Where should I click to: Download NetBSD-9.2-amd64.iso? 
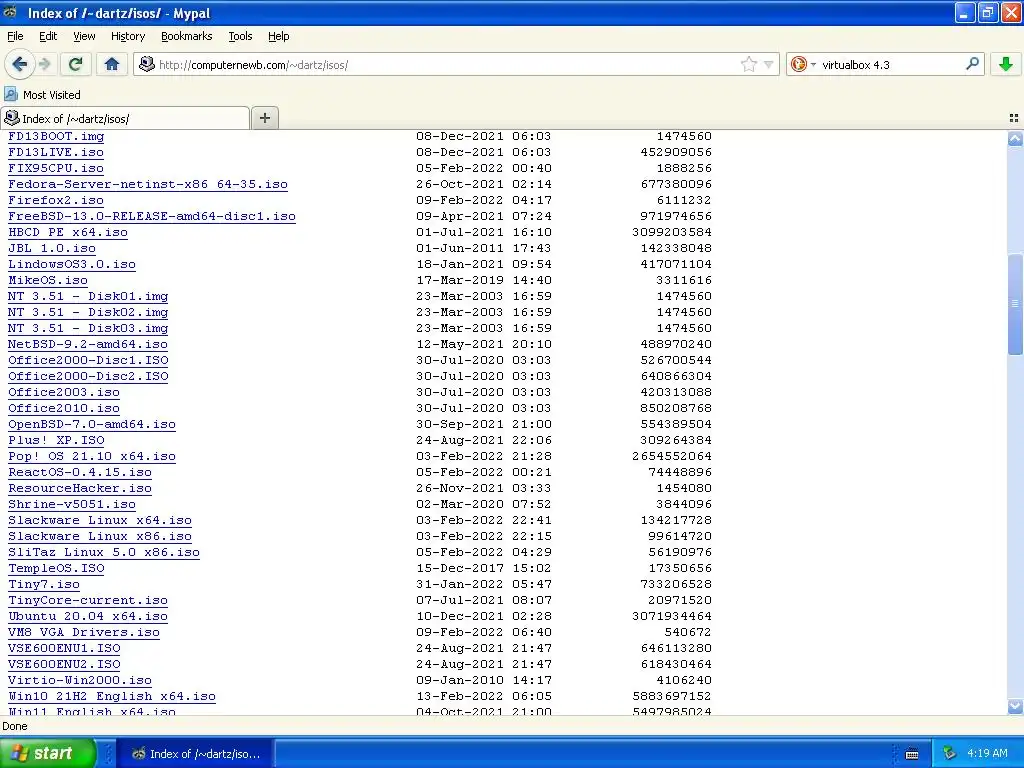pyautogui.click(x=88, y=344)
